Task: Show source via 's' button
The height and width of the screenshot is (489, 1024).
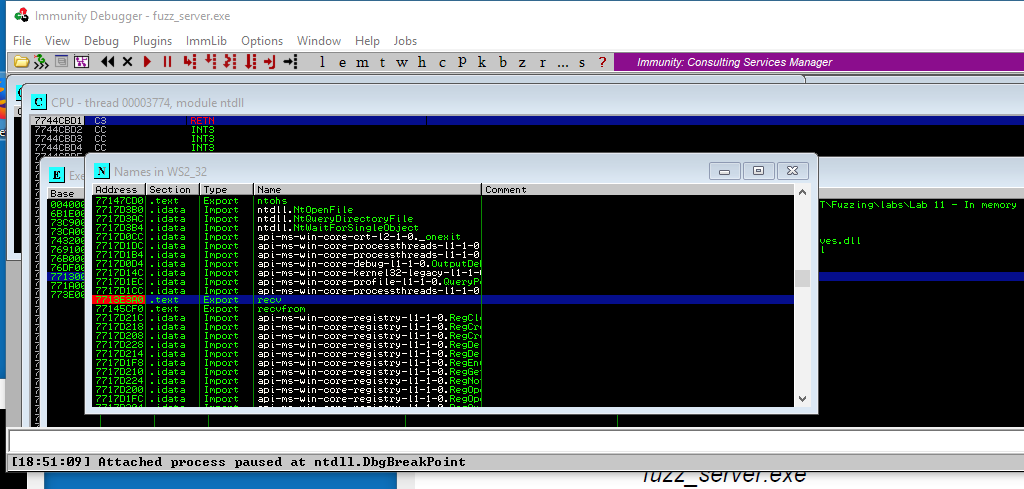Action: 582,63
